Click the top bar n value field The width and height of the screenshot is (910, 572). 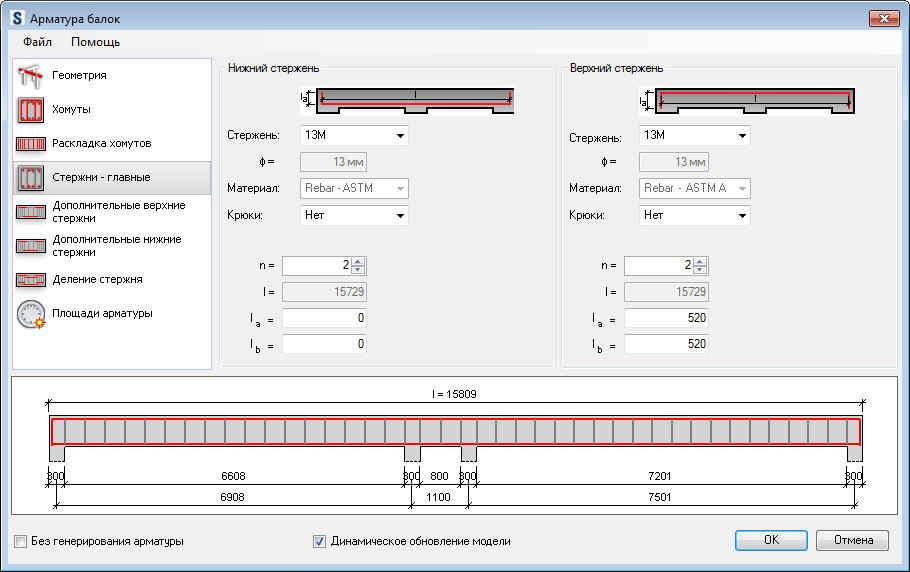[659, 266]
